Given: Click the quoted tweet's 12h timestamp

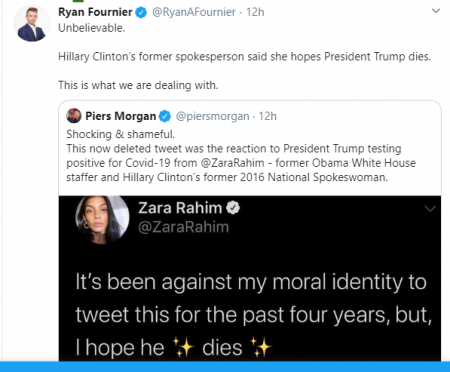Looking at the screenshot, I should pos(268,116).
